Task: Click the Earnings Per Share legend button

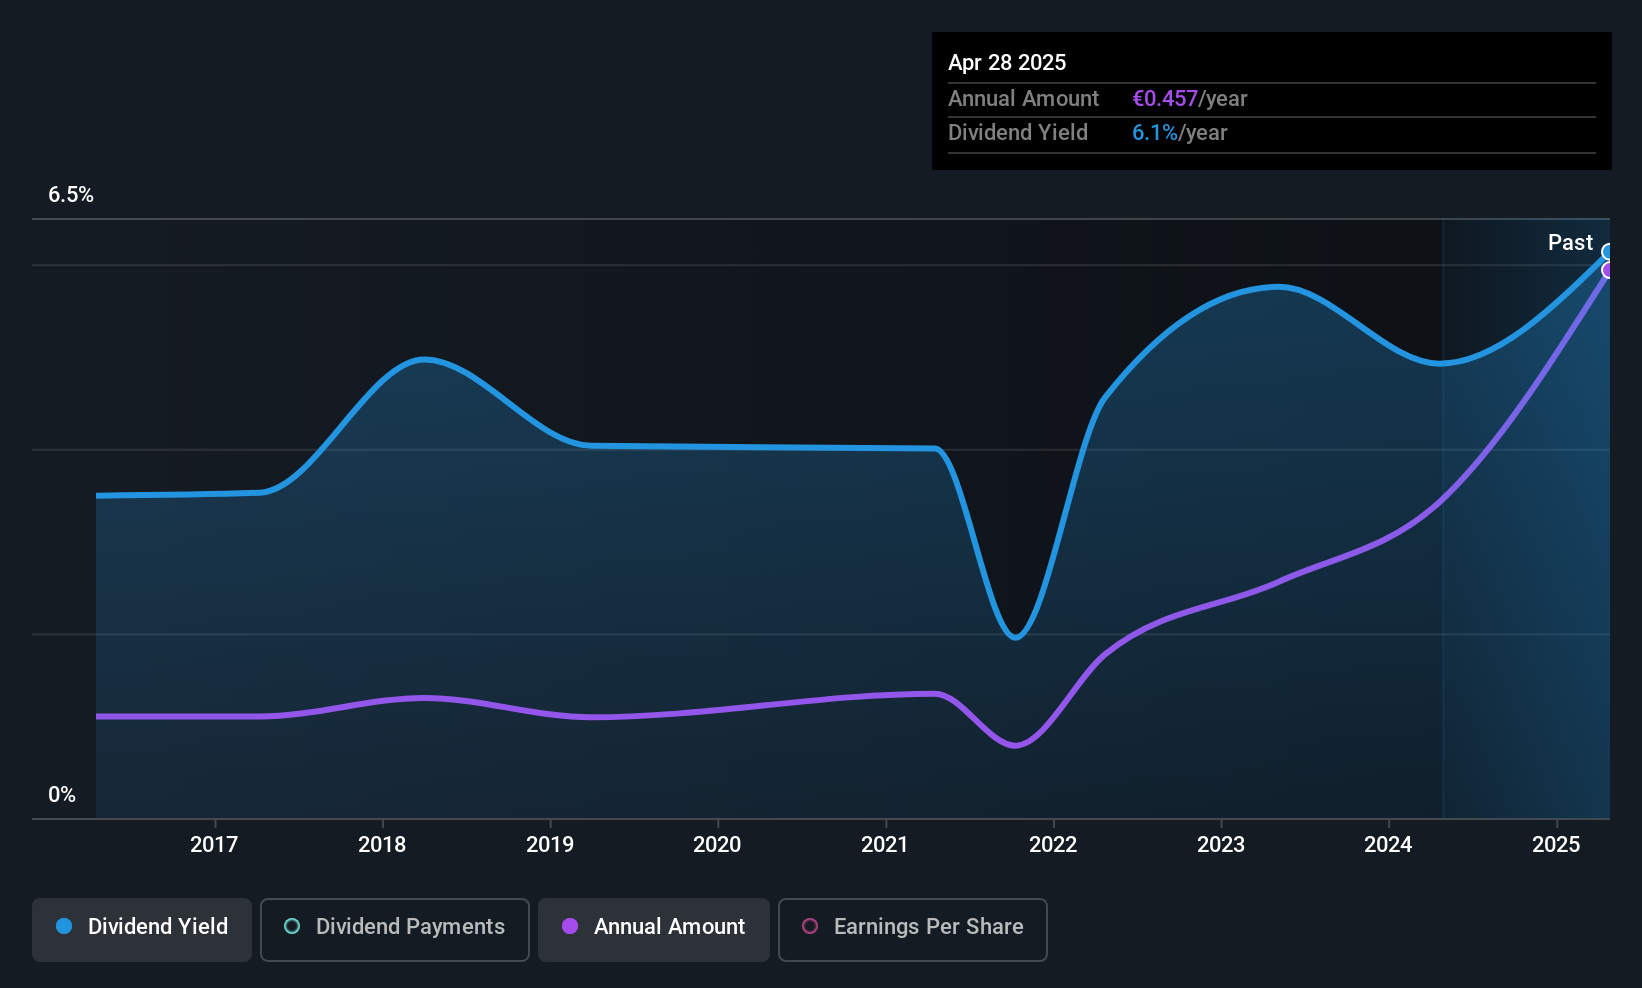Action: click(912, 929)
